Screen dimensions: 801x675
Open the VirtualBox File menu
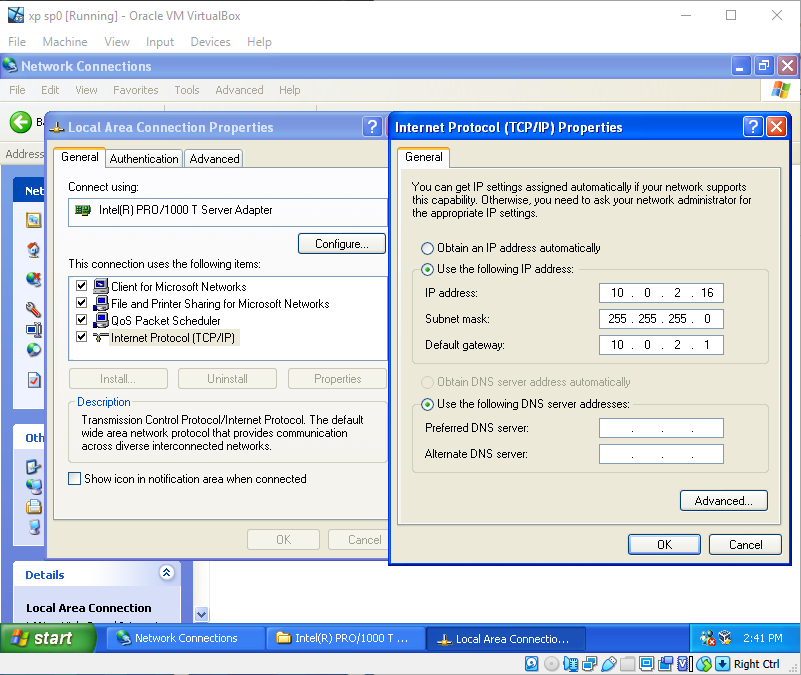[17, 42]
